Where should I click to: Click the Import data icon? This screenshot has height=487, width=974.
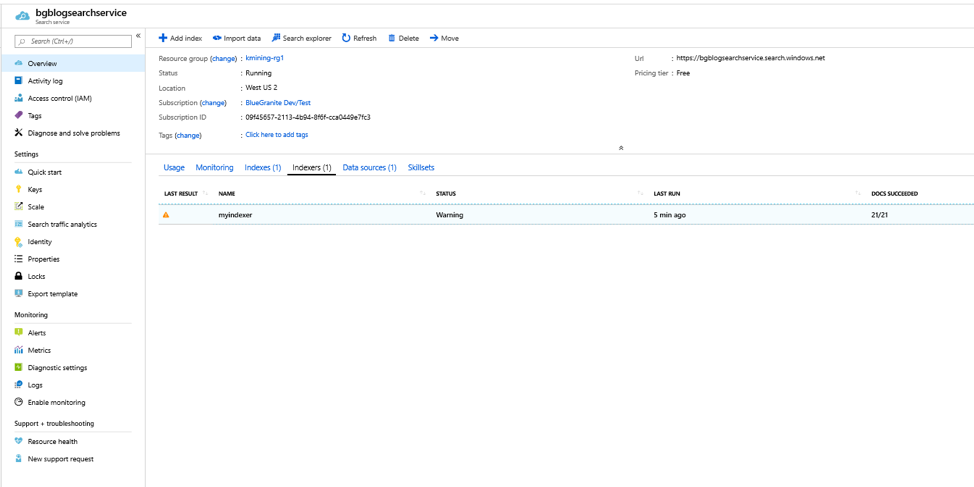217,38
